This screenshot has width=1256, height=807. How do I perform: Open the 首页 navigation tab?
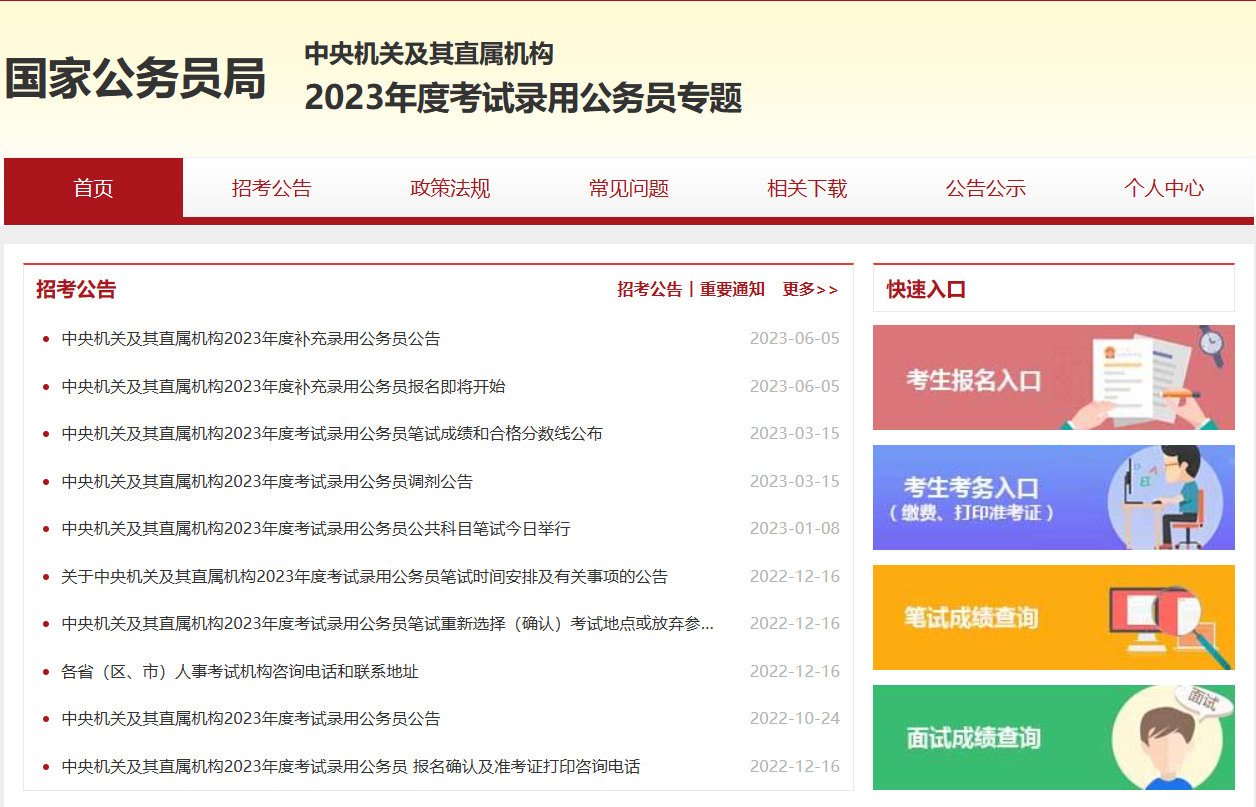click(x=94, y=188)
